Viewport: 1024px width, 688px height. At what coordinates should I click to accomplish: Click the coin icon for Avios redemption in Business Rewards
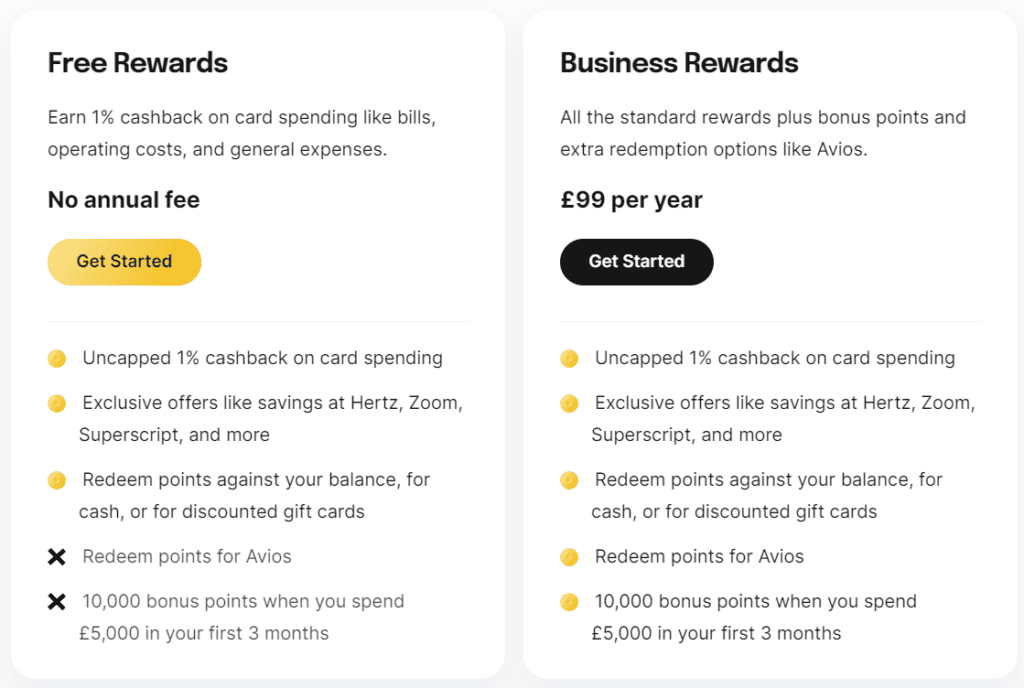[569, 557]
